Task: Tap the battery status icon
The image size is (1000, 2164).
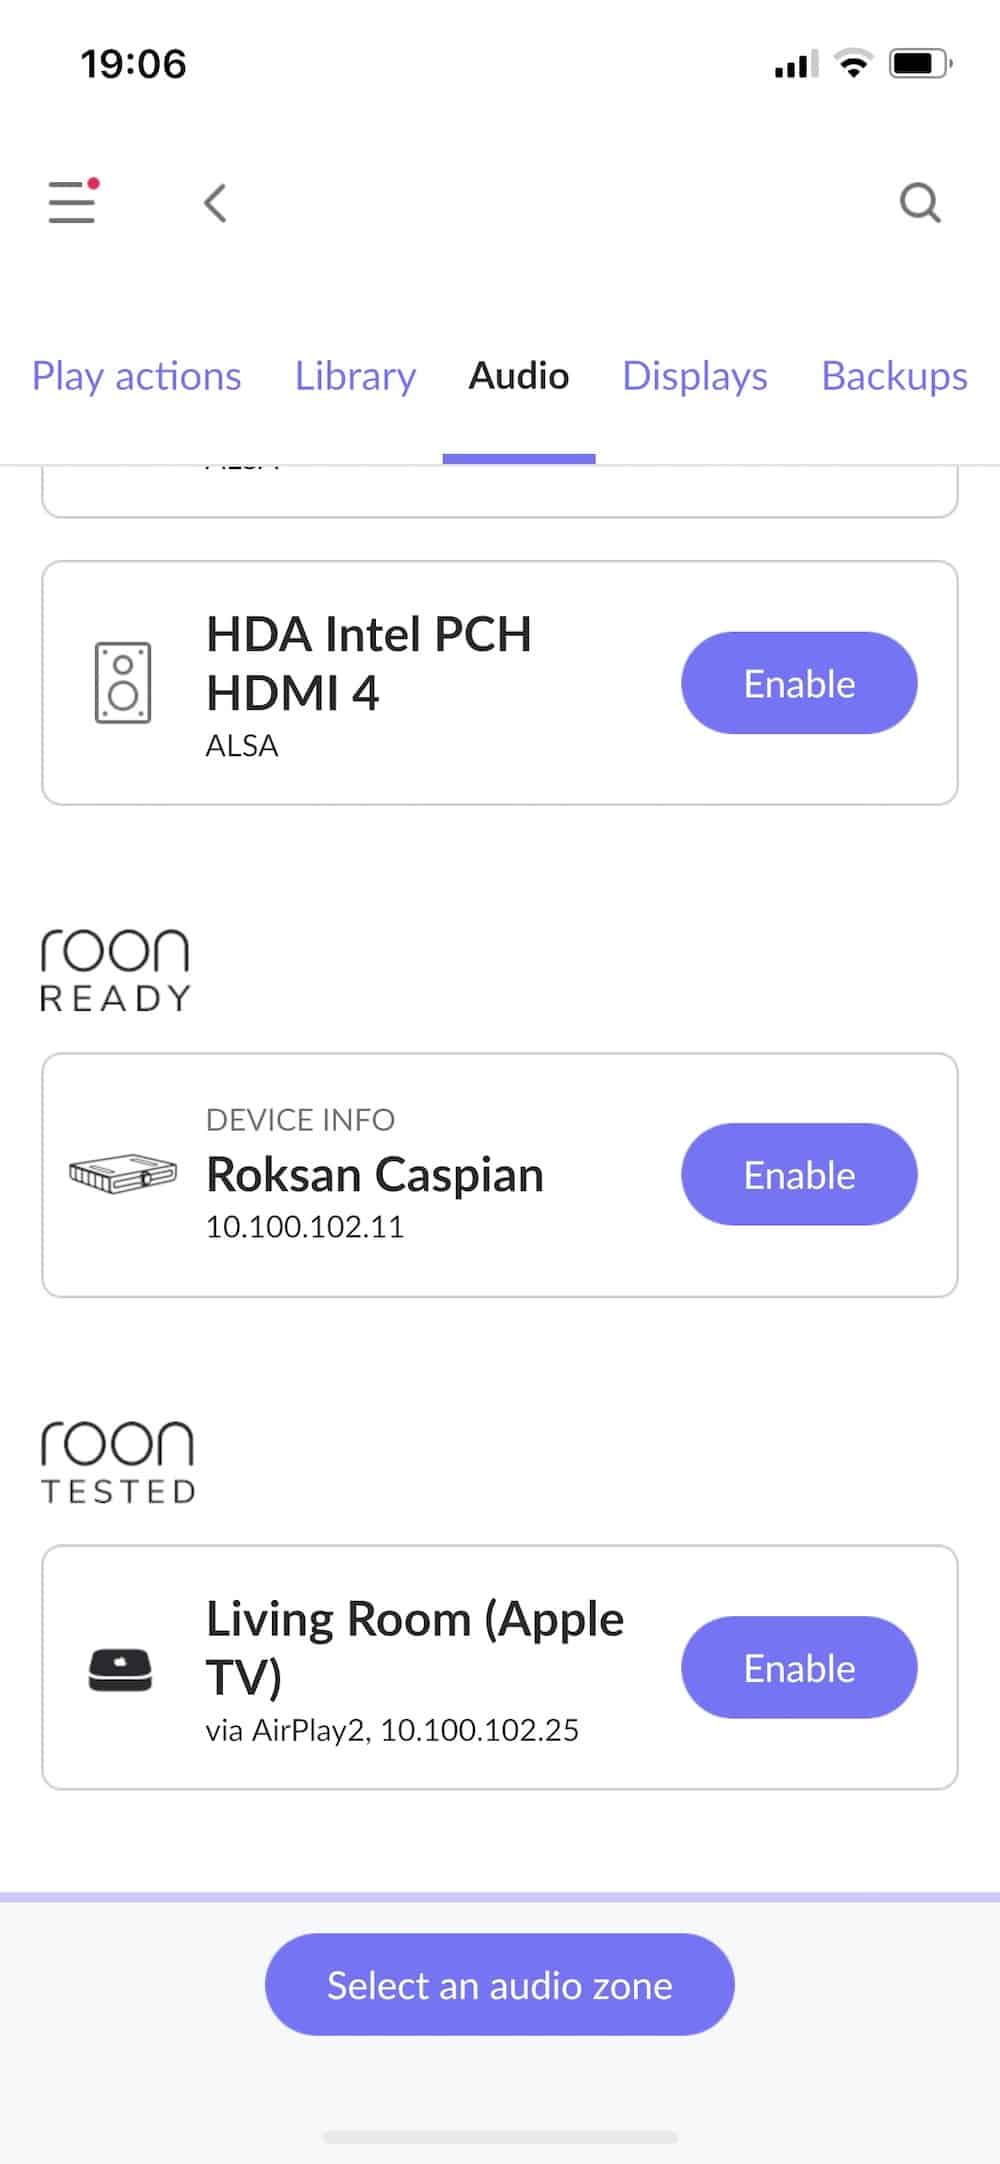Action: click(x=920, y=64)
